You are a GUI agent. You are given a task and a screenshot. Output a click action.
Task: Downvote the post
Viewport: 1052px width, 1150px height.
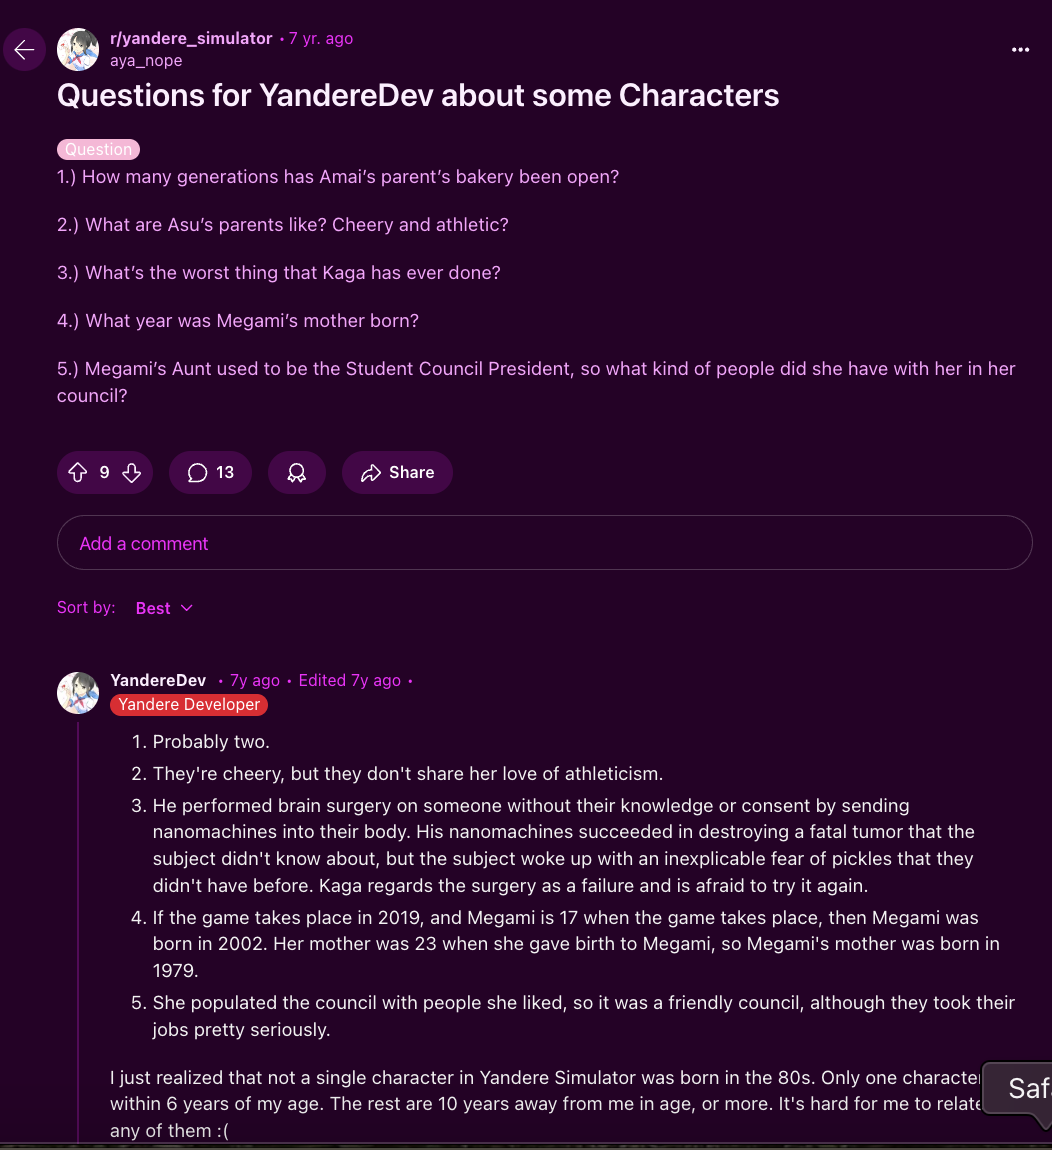pyautogui.click(x=131, y=473)
